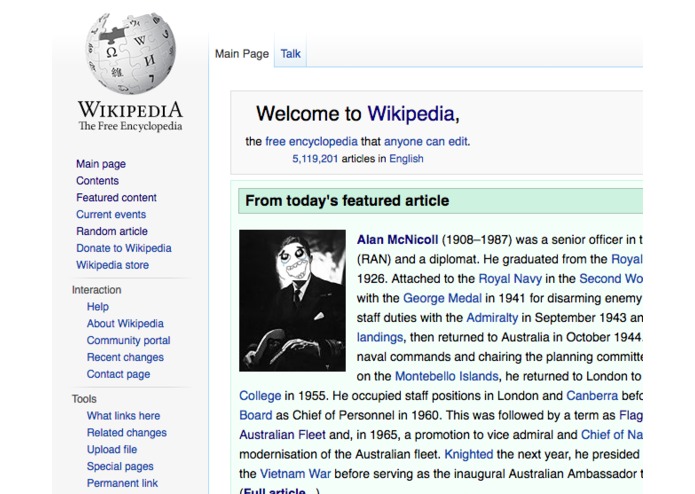Open the George Medal link
The width and height of the screenshot is (695, 494).
point(442,298)
